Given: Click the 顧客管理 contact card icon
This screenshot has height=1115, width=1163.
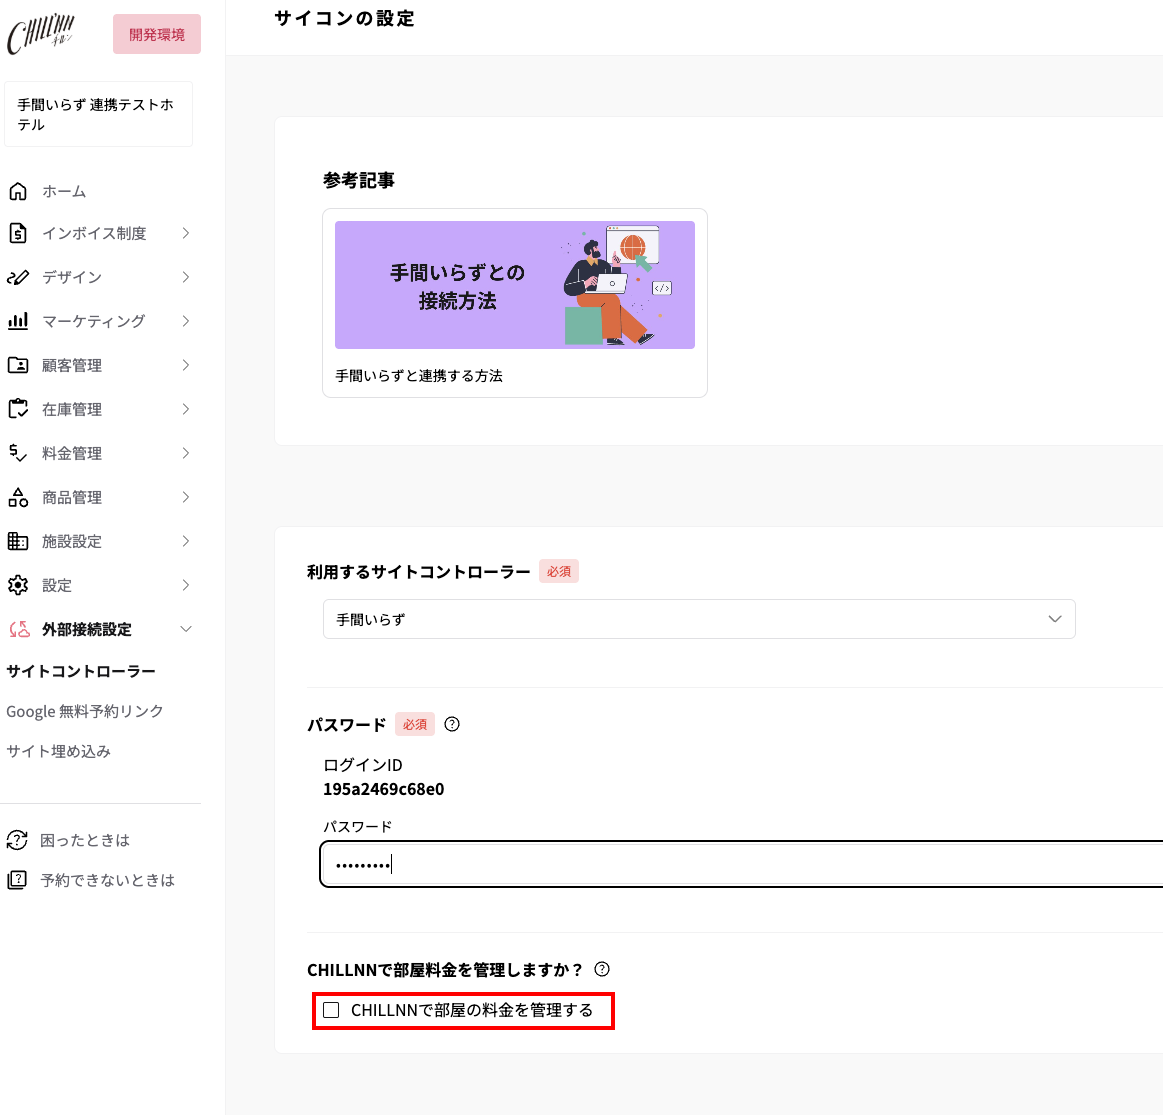Looking at the screenshot, I should (18, 365).
